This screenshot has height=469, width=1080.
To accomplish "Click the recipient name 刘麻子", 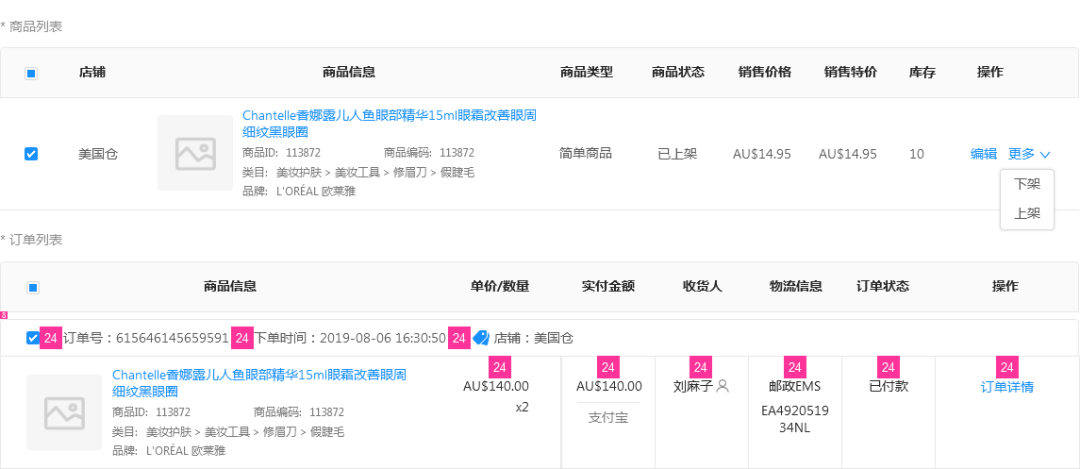I will click(x=692, y=386).
